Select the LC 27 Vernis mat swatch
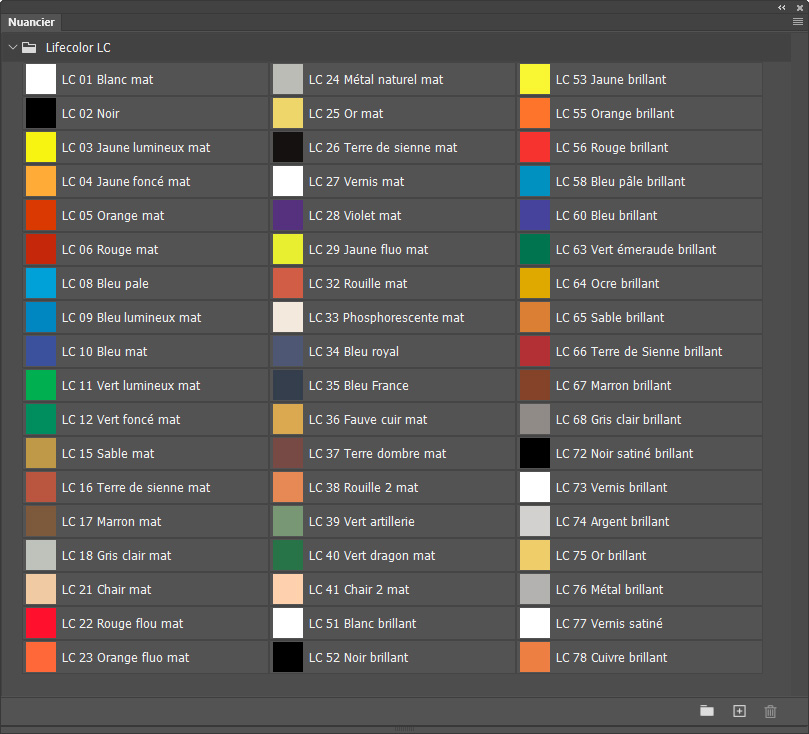This screenshot has width=809, height=734. [288, 182]
